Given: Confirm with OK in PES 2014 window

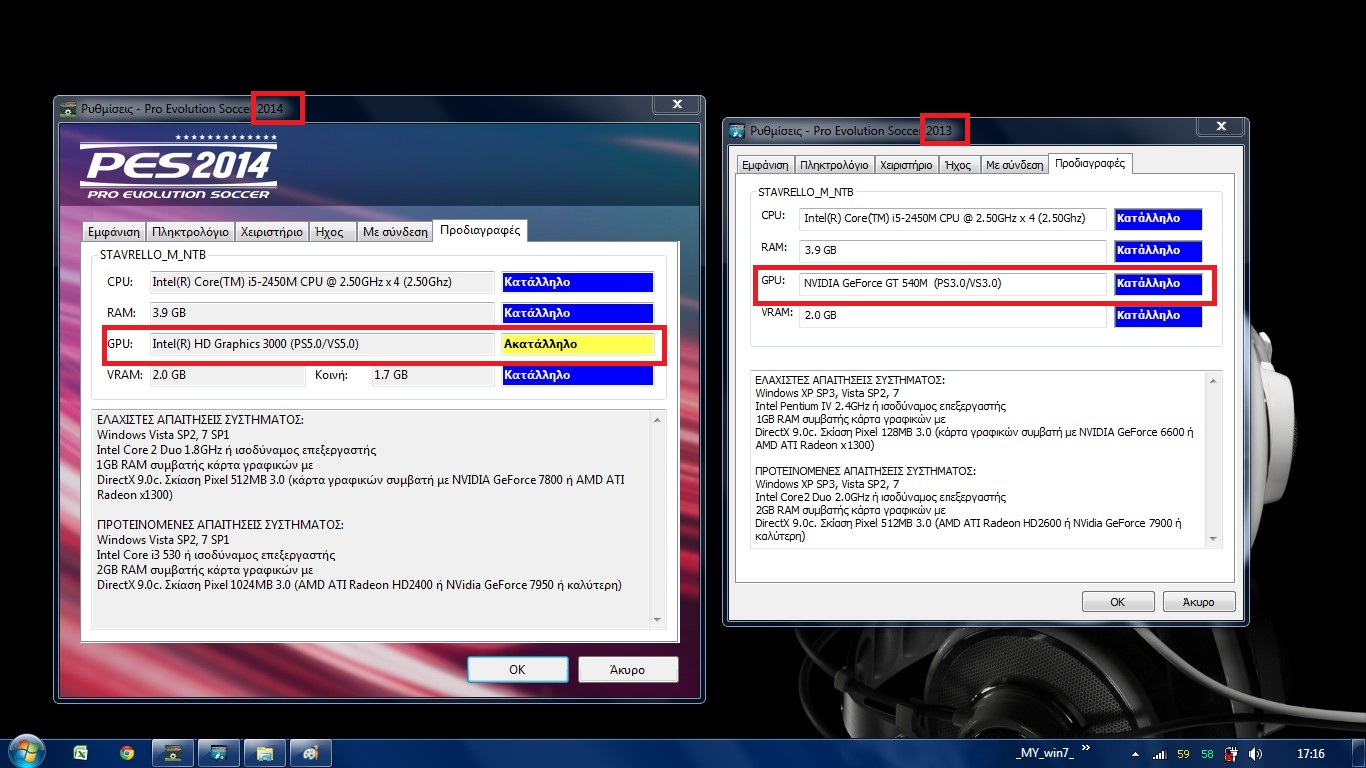Looking at the screenshot, I should tap(517, 669).
